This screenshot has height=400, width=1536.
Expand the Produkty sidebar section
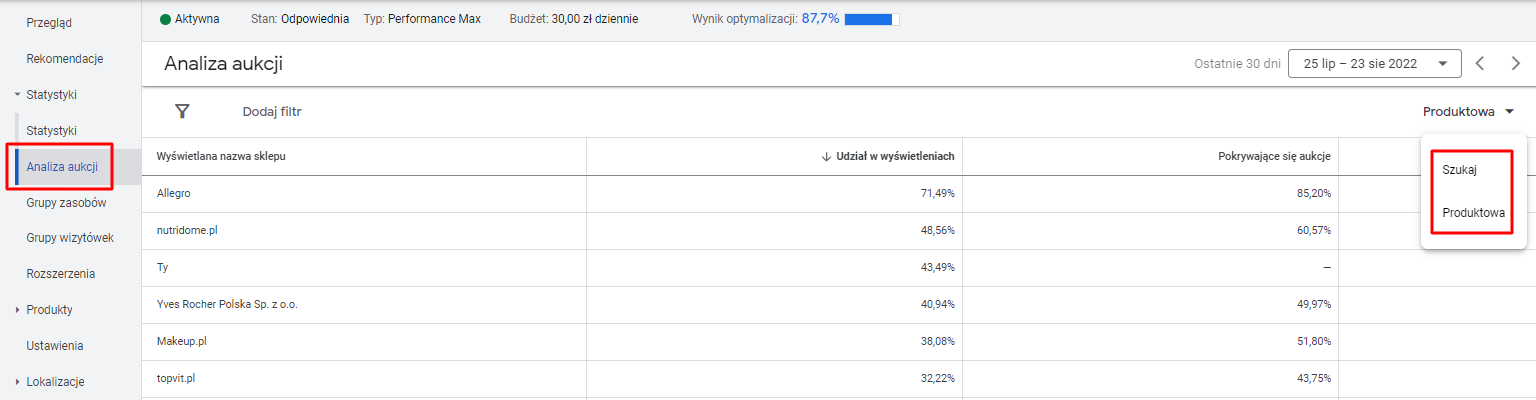click(x=17, y=310)
